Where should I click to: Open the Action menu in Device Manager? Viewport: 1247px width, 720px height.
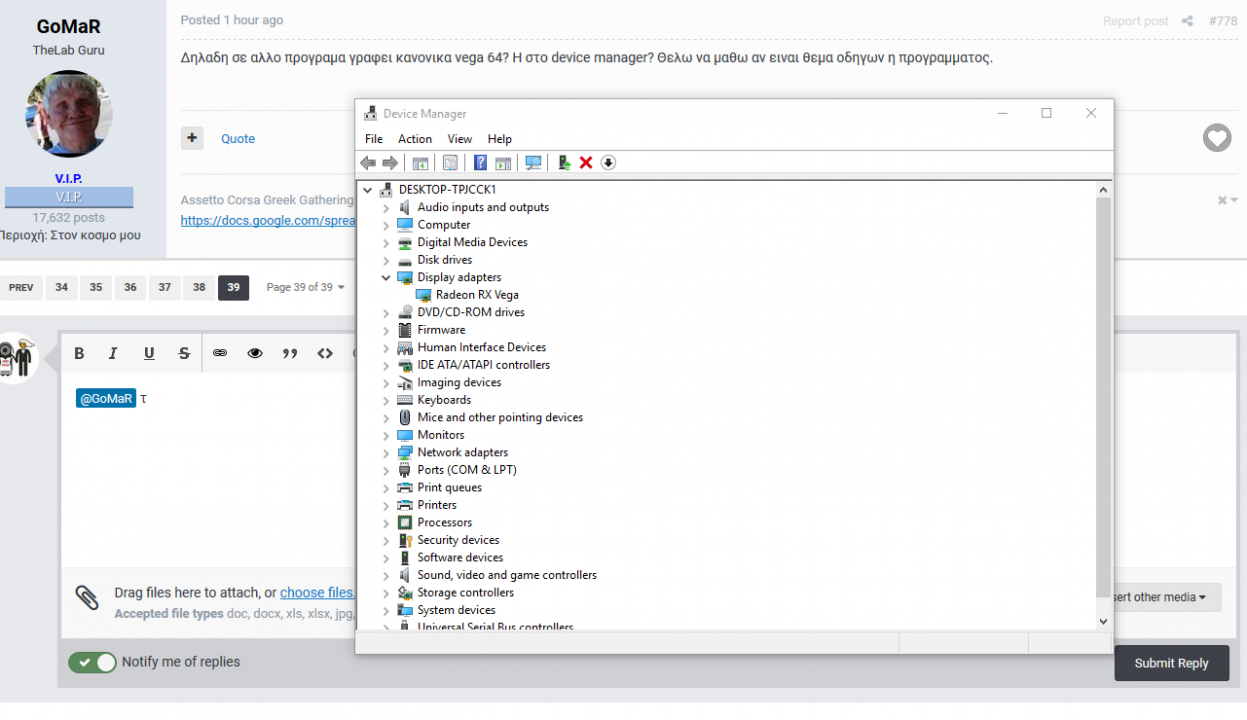(x=414, y=139)
